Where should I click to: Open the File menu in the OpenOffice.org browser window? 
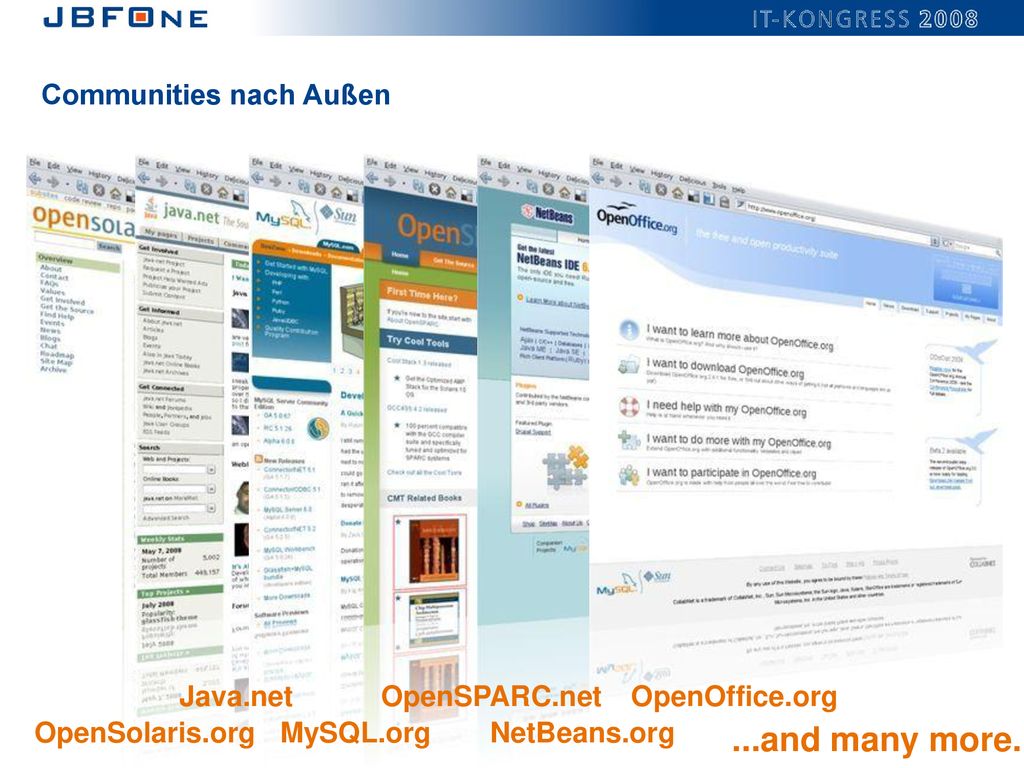(597, 162)
